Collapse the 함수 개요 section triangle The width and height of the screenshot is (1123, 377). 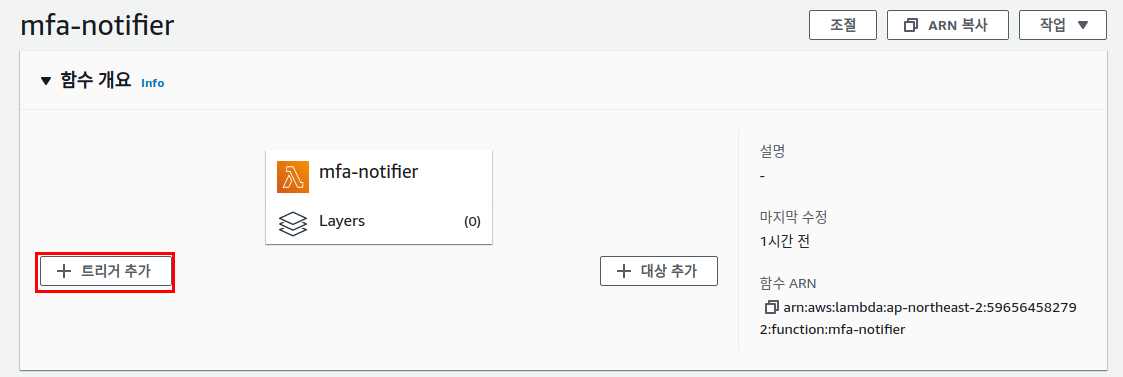(x=47, y=81)
